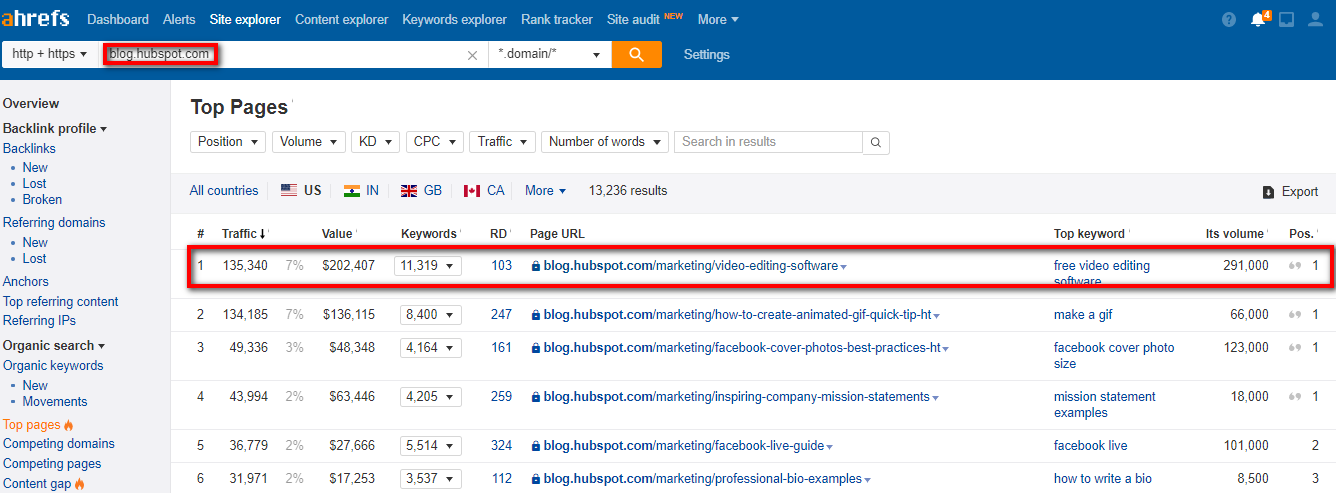Open the http + https protocol dropdown
This screenshot has height=493, width=1336.
click(50, 55)
